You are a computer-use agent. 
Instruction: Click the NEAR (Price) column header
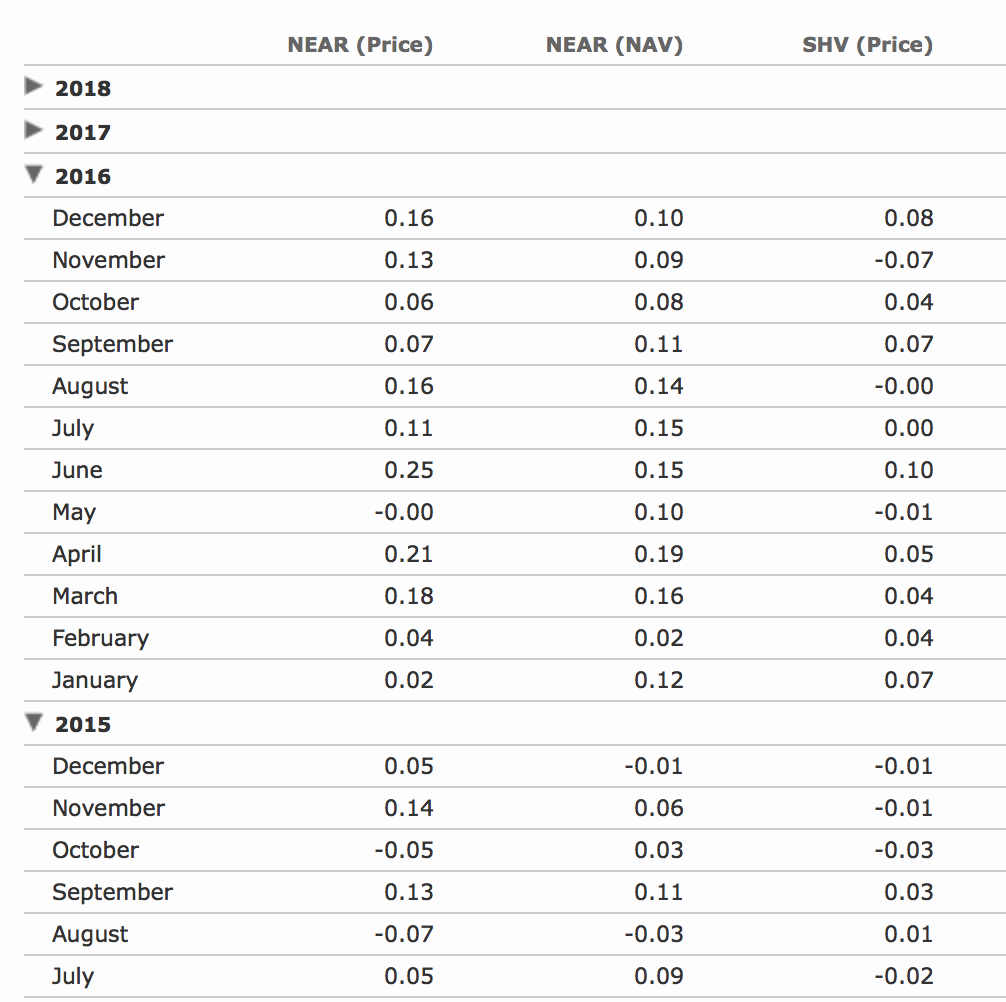tap(360, 45)
